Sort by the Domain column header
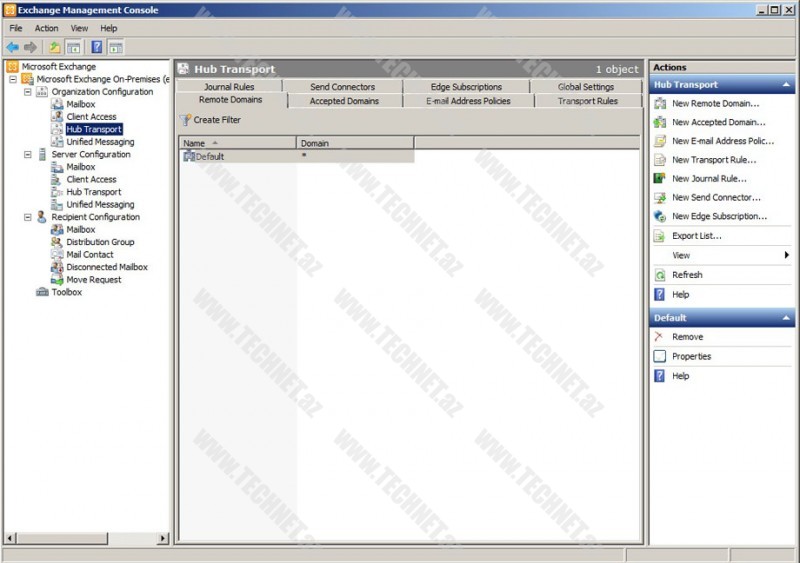Image resolution: width=800 pixels, height=563 pixels. point(355,143)
